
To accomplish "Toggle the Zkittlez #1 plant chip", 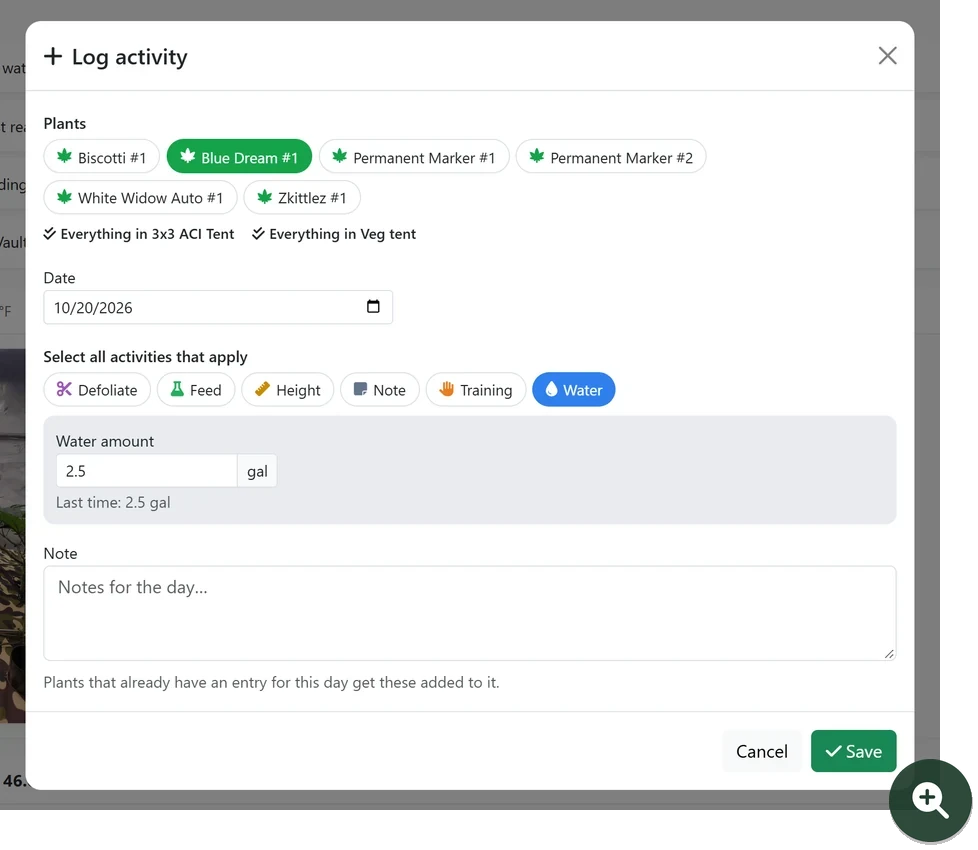I will (302, 198).
